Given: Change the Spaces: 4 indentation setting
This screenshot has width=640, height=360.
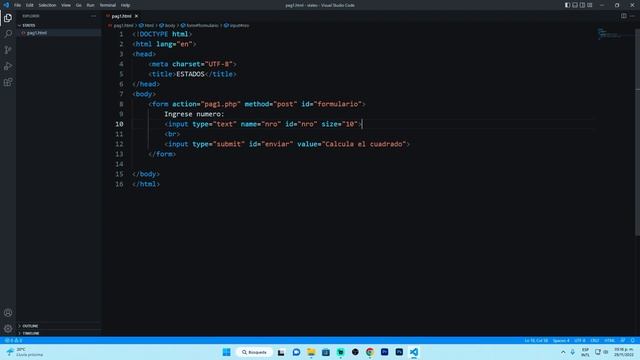Looking at the screenshot, I should point(561,340).
